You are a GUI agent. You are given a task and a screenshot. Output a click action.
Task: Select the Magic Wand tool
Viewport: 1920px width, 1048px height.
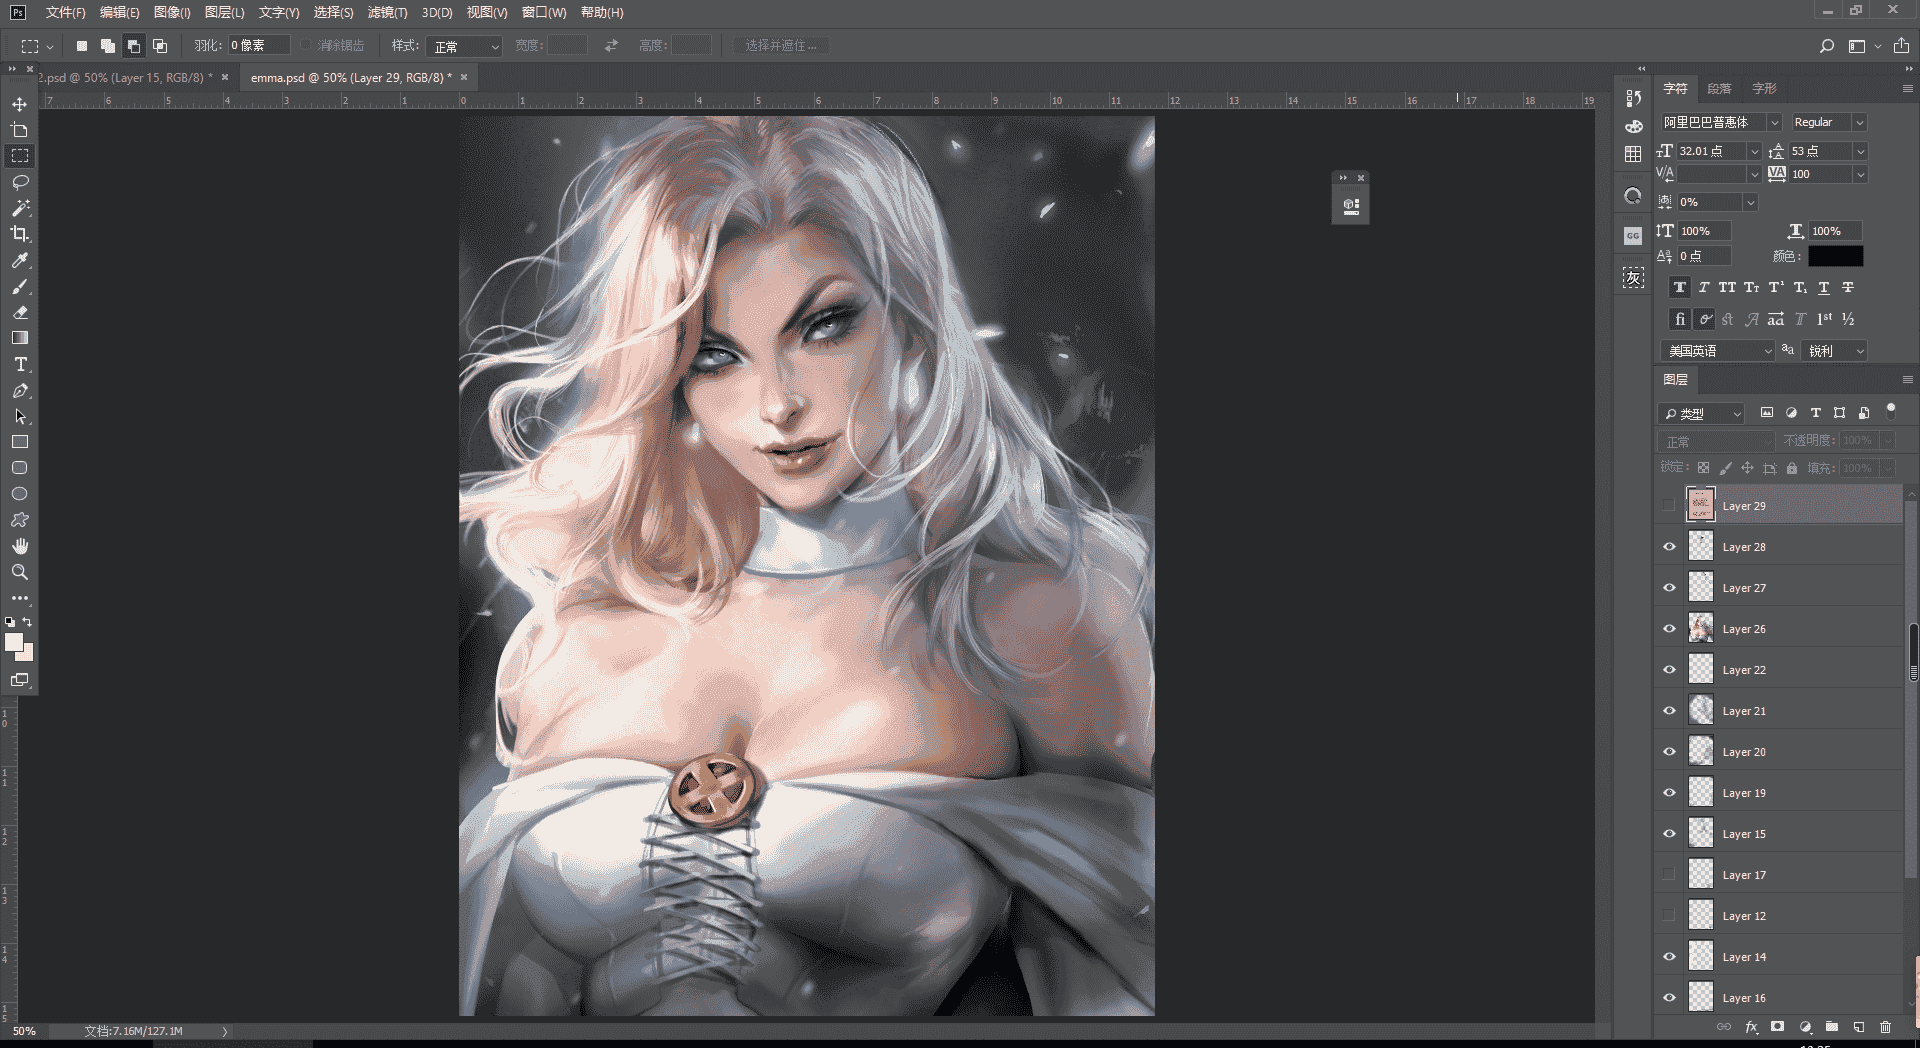tap(19, 208)
